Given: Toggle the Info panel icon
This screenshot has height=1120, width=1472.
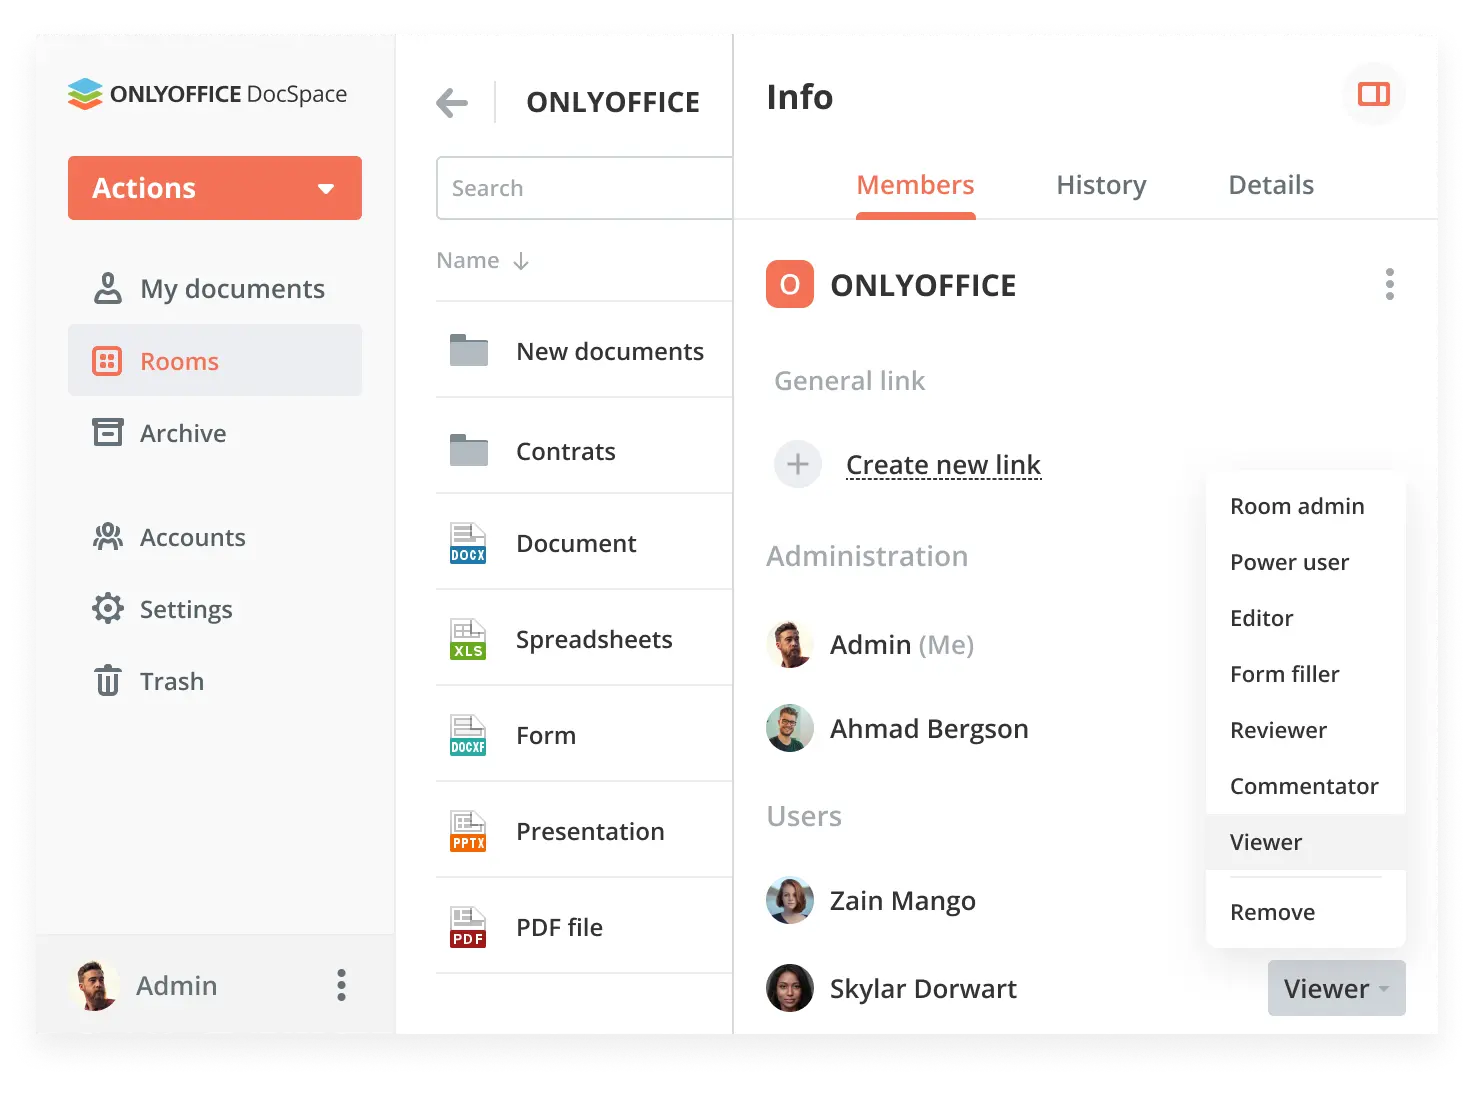Looking at the screenshot, I should point(1373,95).
